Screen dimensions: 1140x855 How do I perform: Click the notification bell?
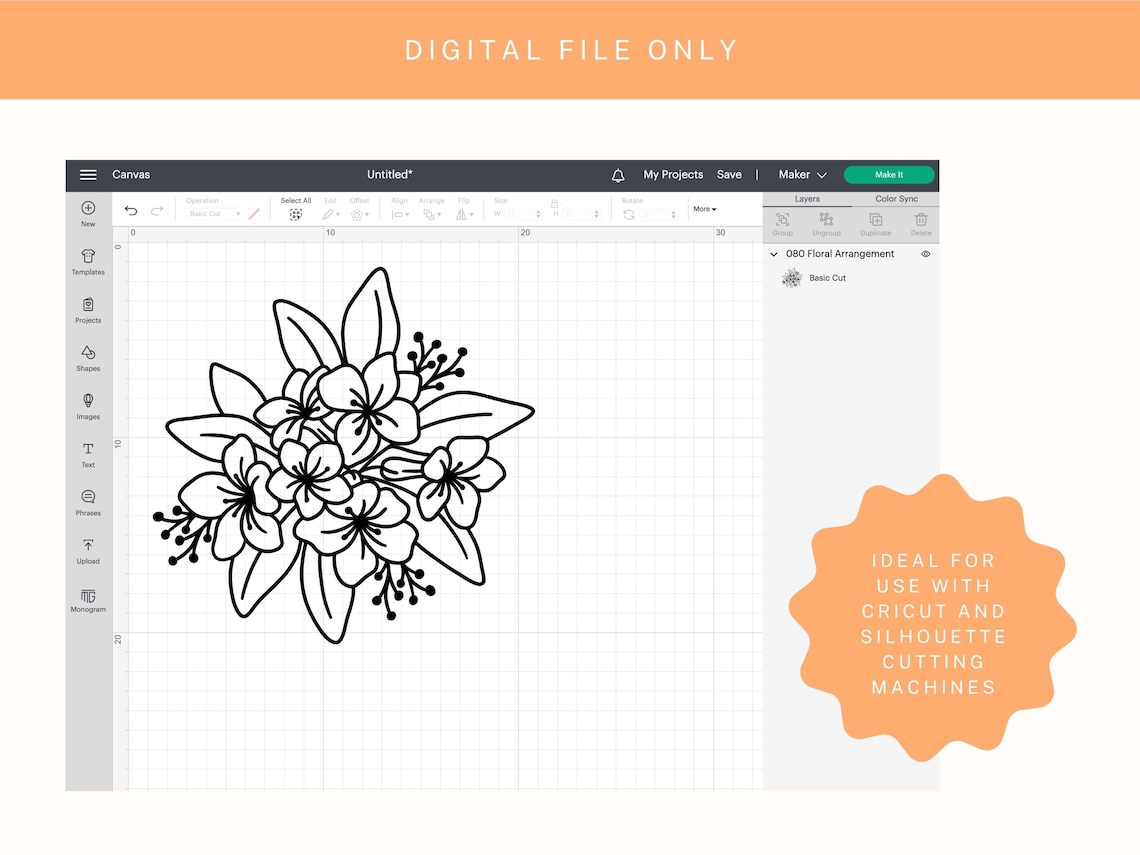click(x=618, y=174)
